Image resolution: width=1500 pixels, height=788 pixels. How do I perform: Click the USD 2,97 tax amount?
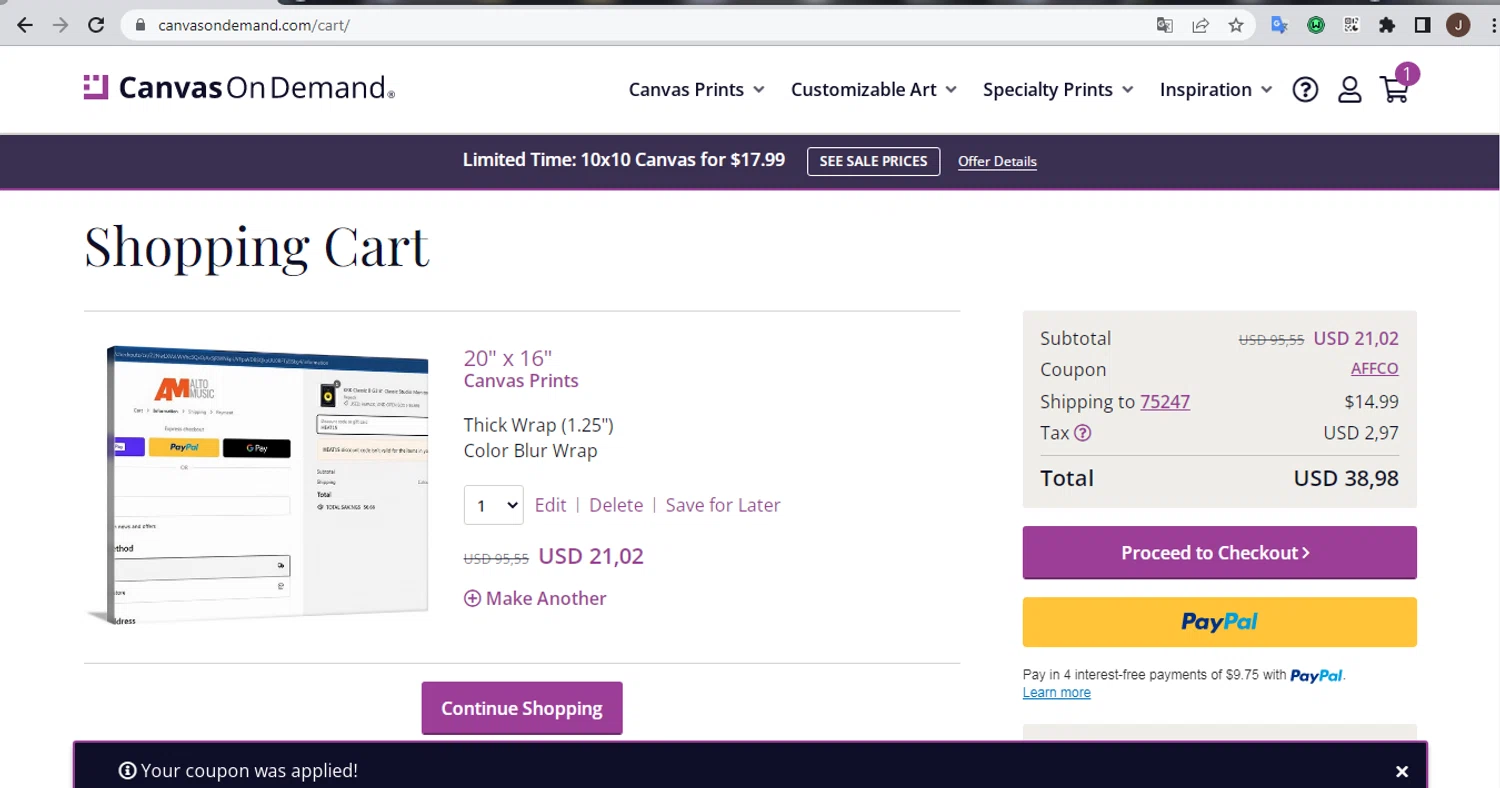point(1361,433)
